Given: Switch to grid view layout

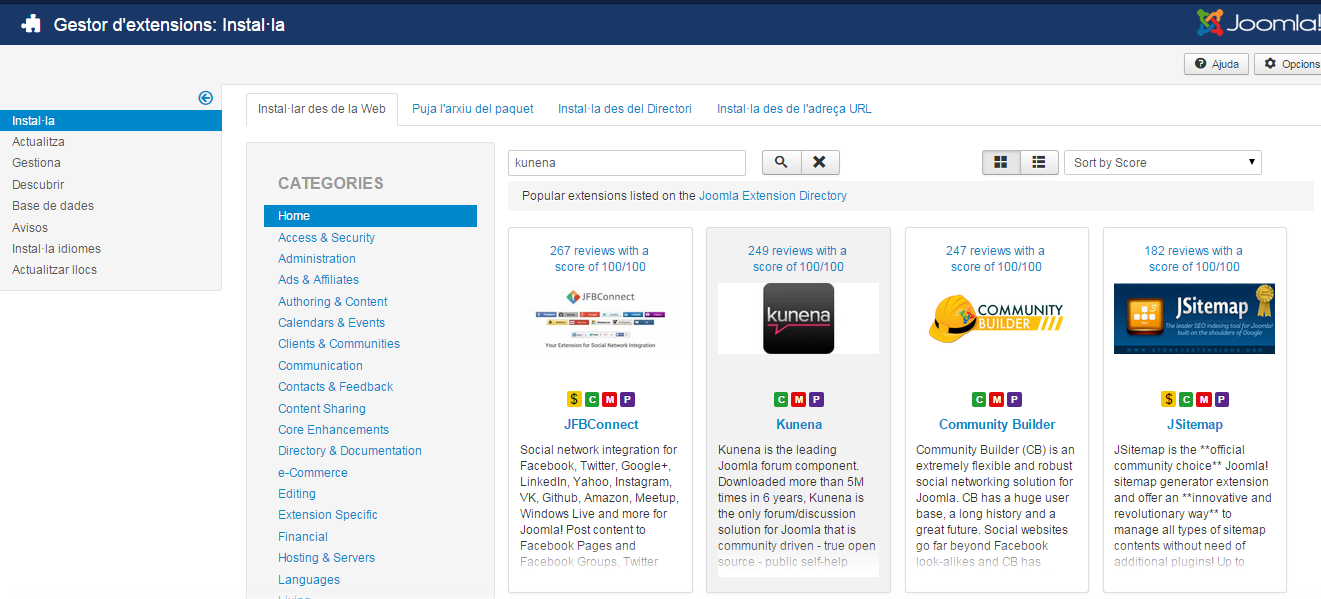Looking at the screenshot, I should click(1001, 162).
